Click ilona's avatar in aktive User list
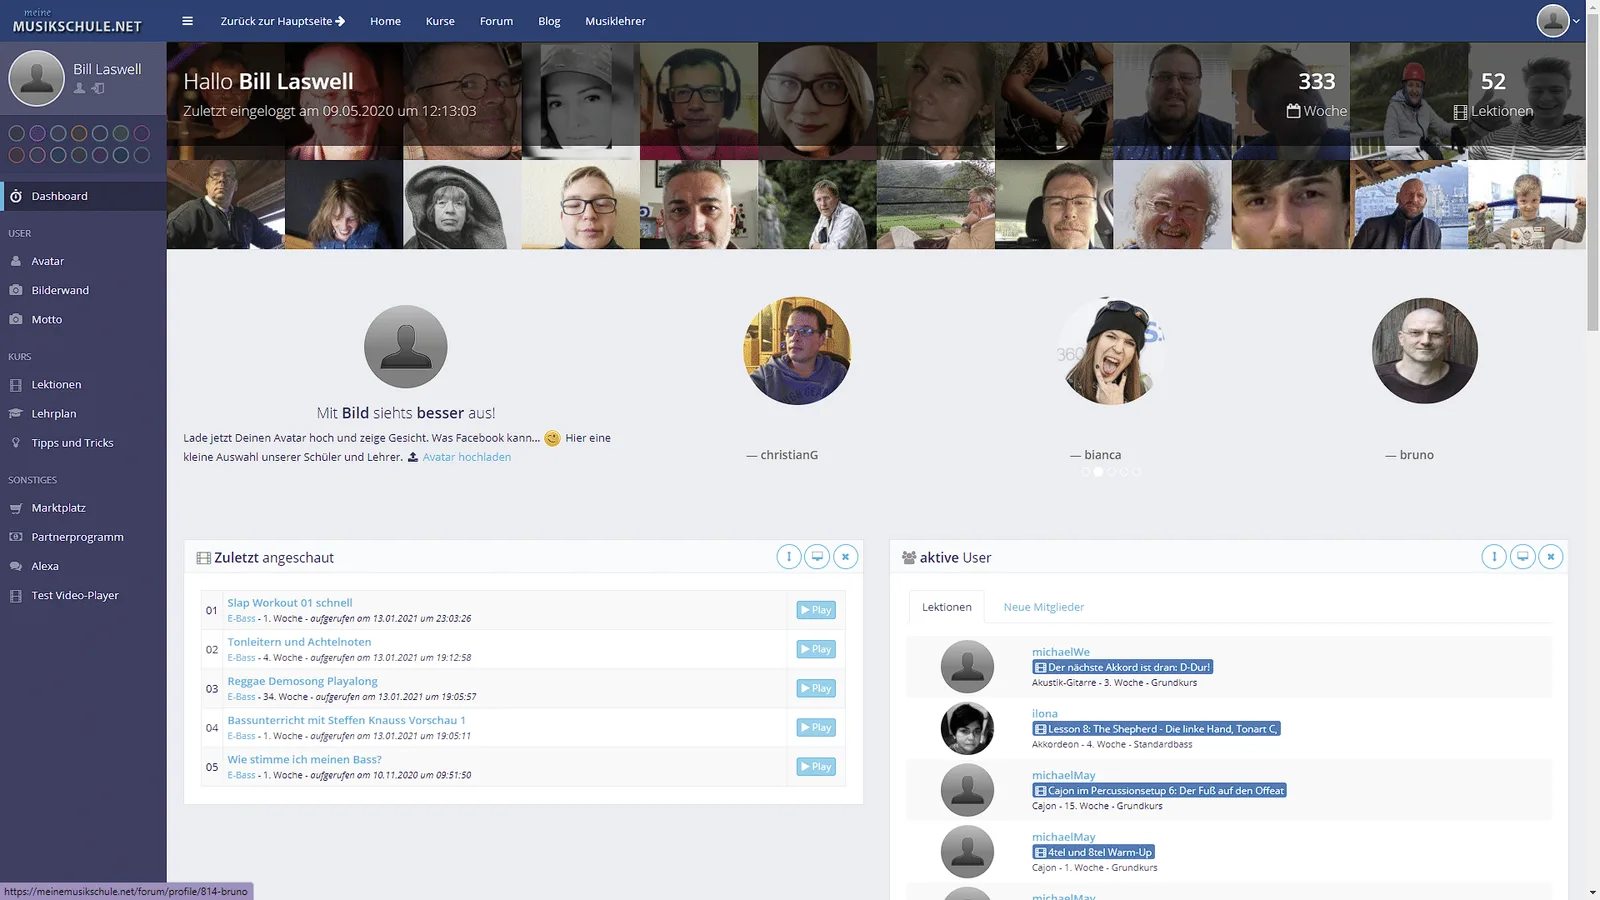 [x=967, y=729]
